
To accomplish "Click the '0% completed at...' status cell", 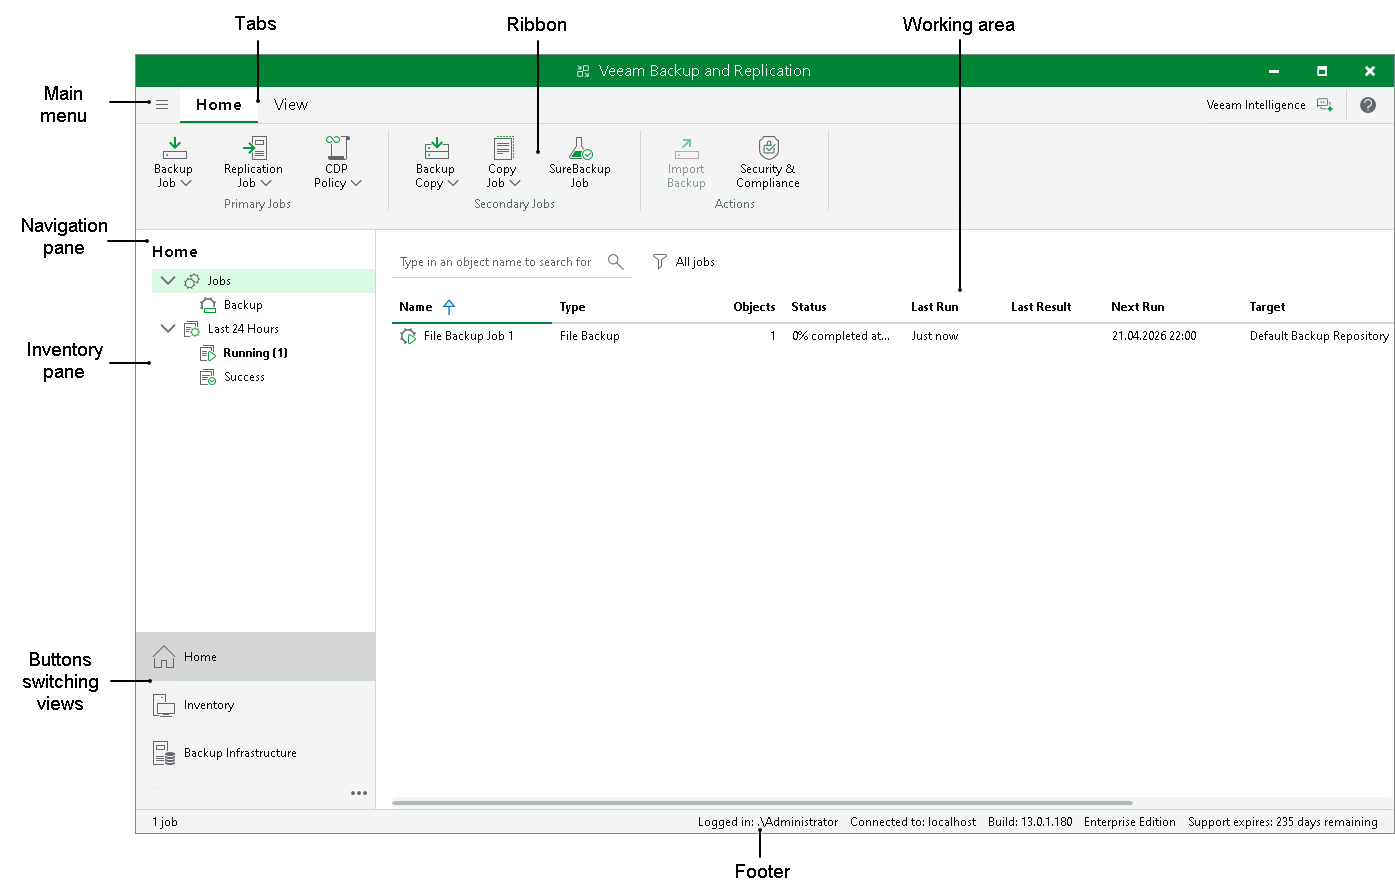I will pos(841,336).
